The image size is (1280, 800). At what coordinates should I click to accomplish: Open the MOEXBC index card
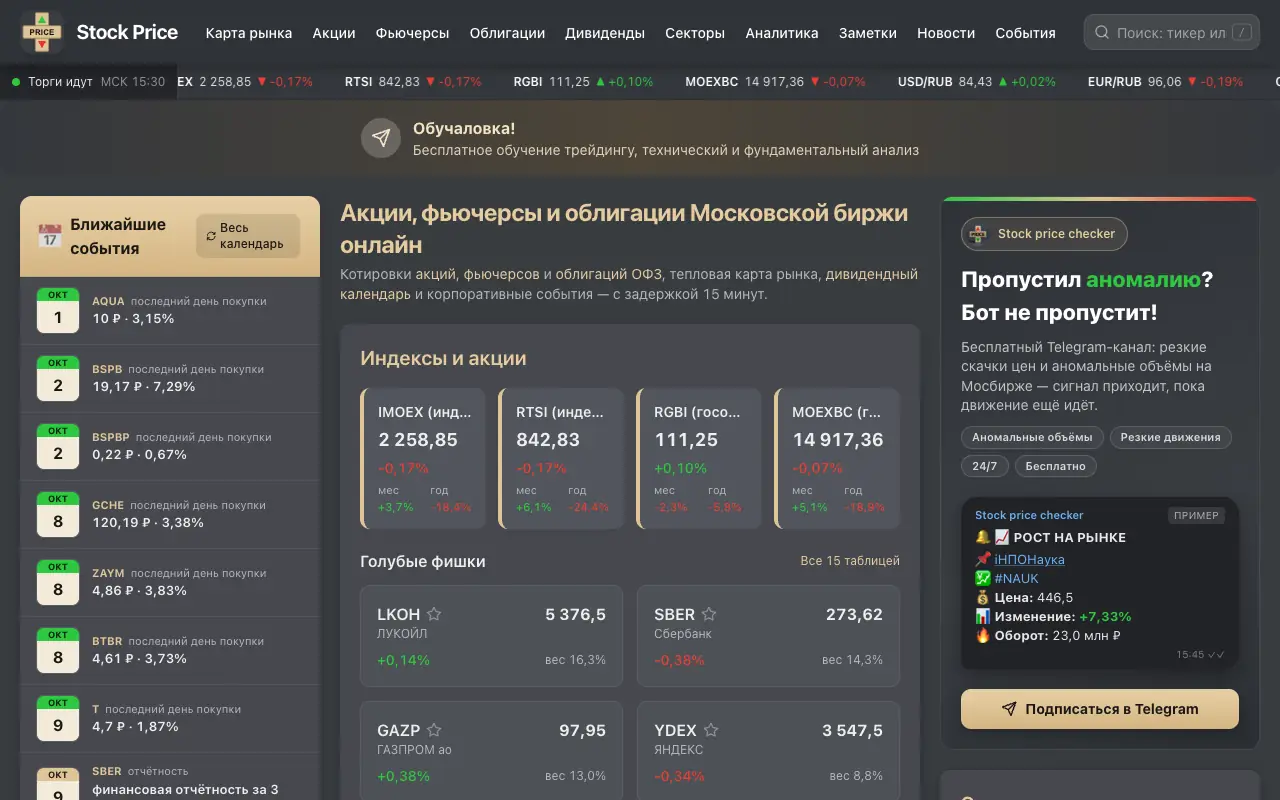(x=837, y=459)
